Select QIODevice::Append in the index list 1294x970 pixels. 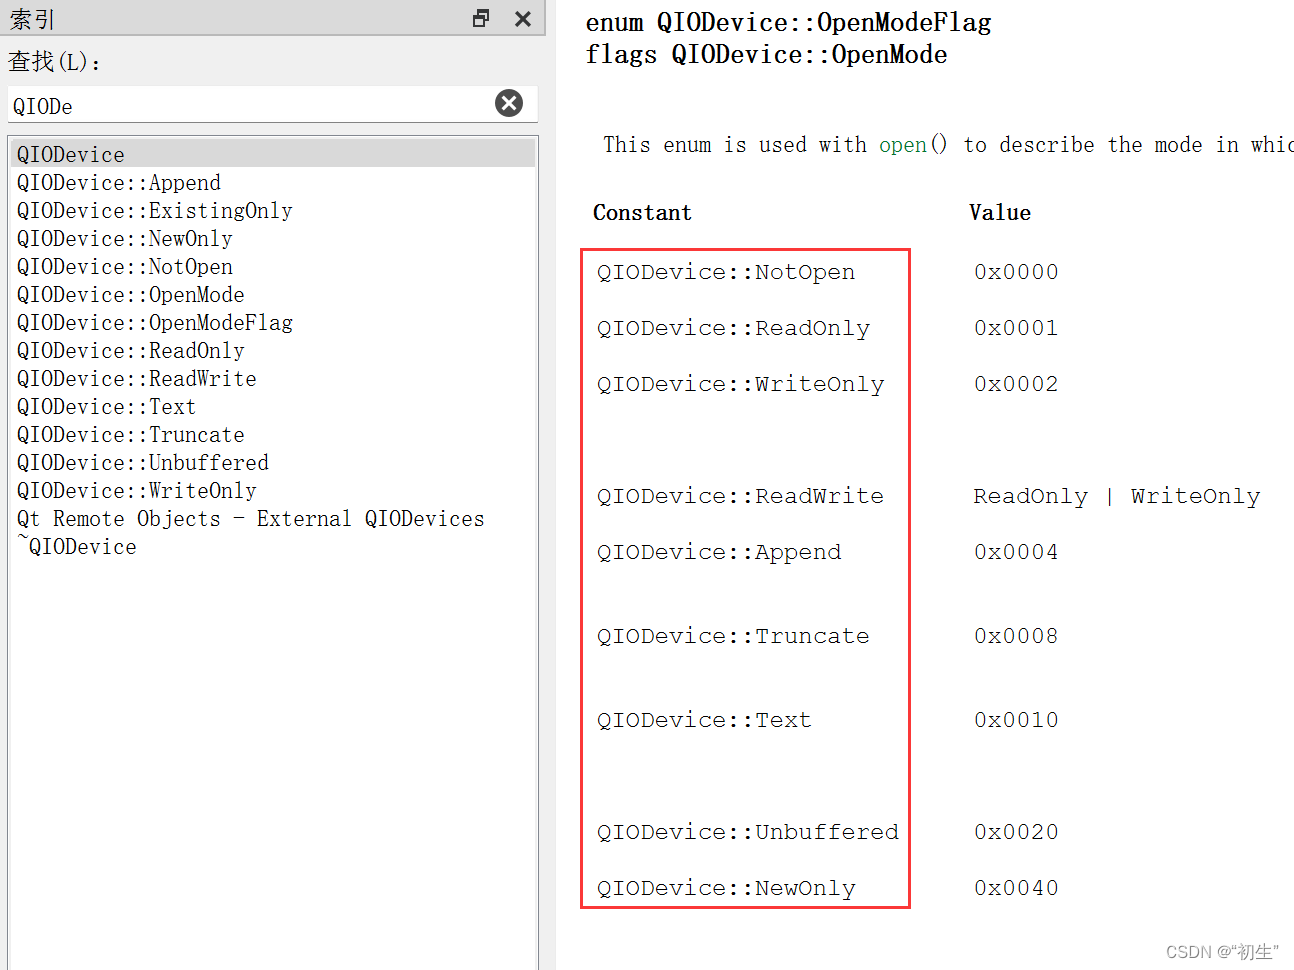coord(273,182)
